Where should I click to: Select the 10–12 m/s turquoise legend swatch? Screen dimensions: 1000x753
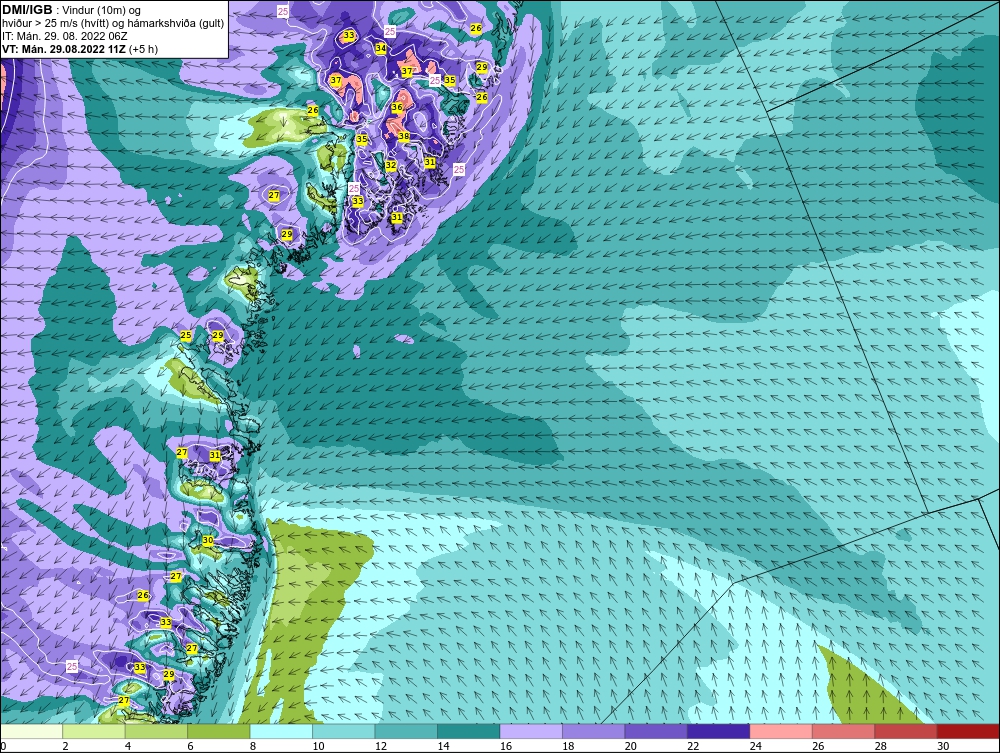[344, 731]
